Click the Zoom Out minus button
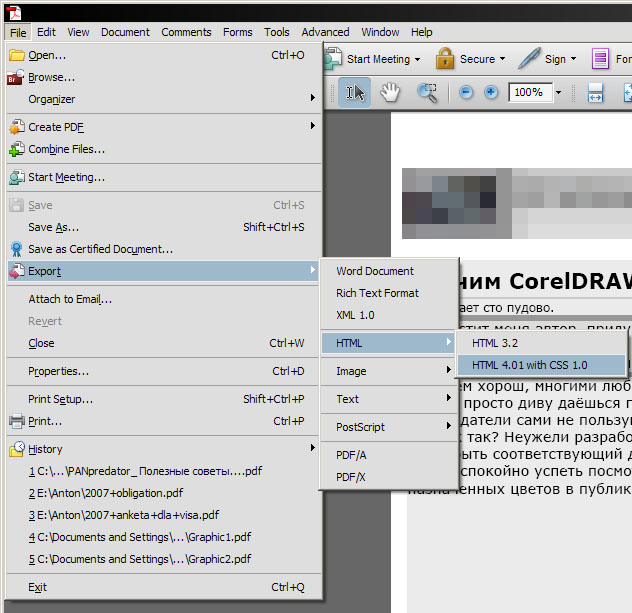Viewport: 632px width, 613px height. (466, 93)
